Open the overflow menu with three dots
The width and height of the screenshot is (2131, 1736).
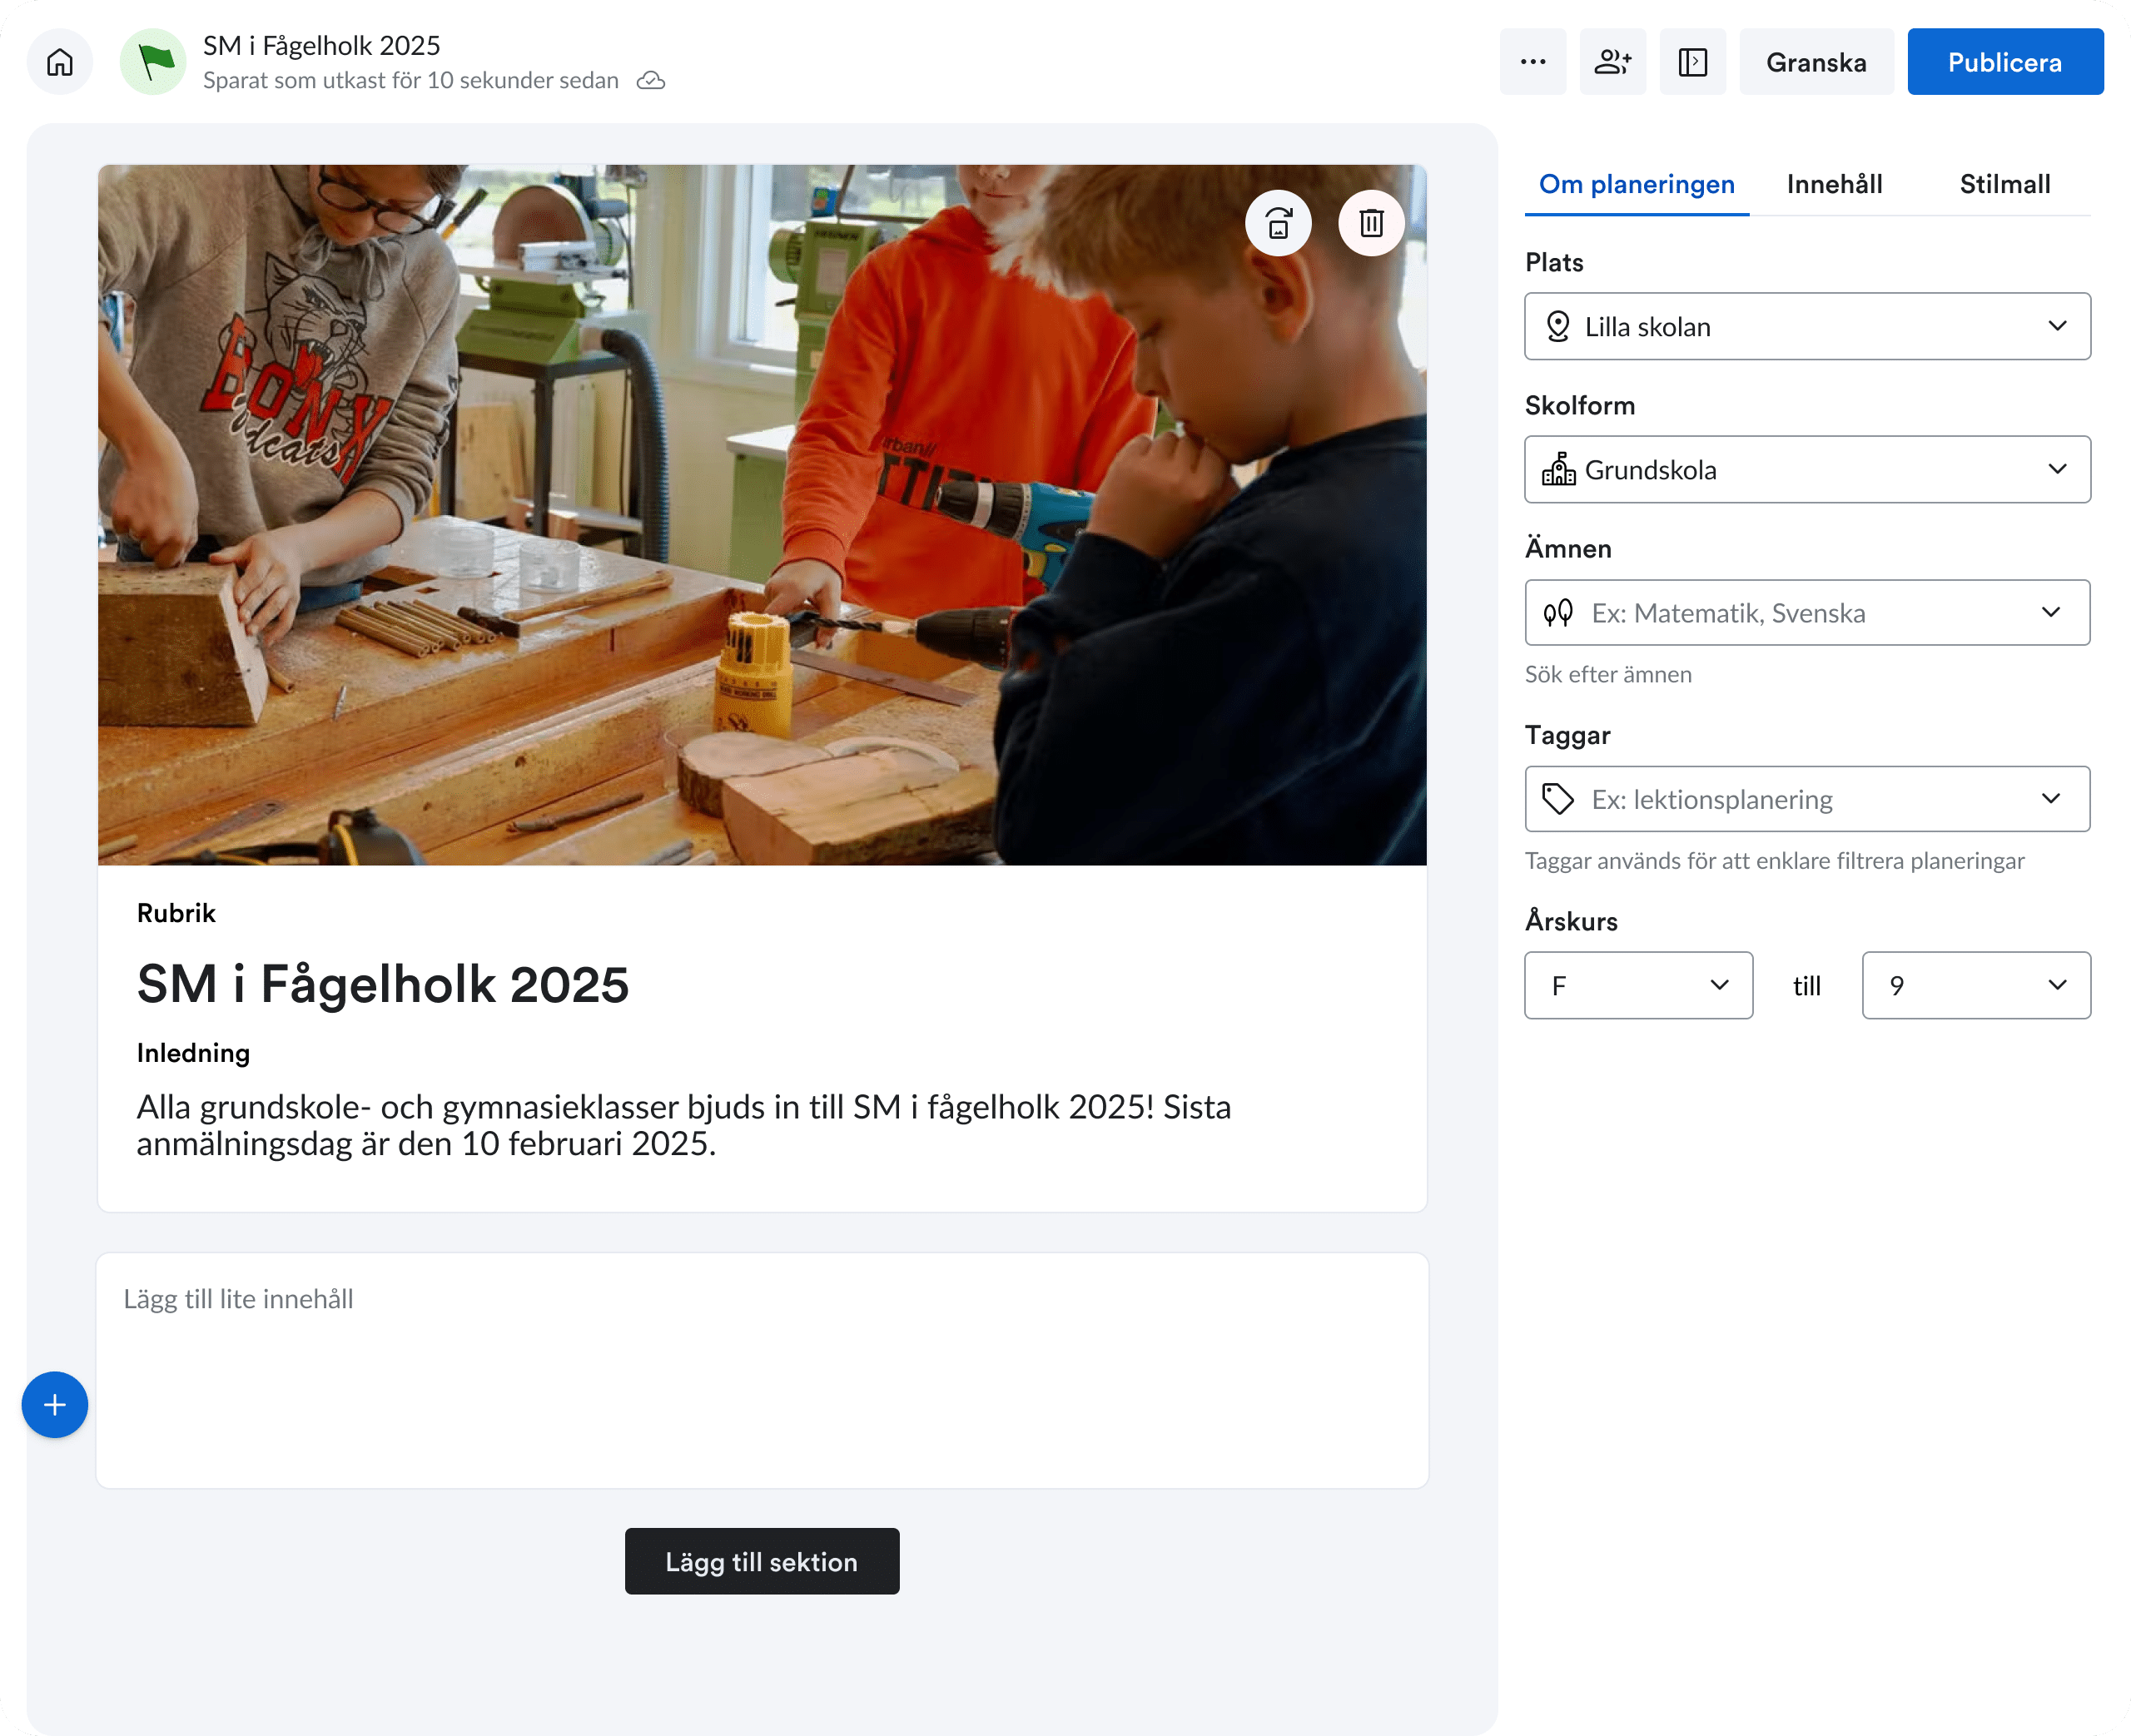pos(1532,61)
